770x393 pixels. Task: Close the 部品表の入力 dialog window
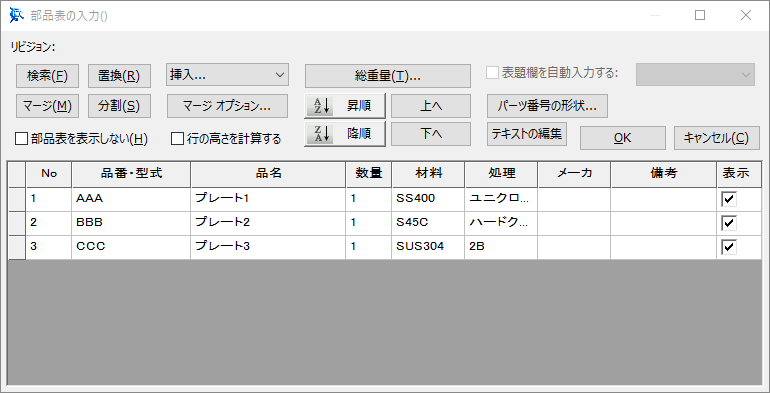pos(745,16)
